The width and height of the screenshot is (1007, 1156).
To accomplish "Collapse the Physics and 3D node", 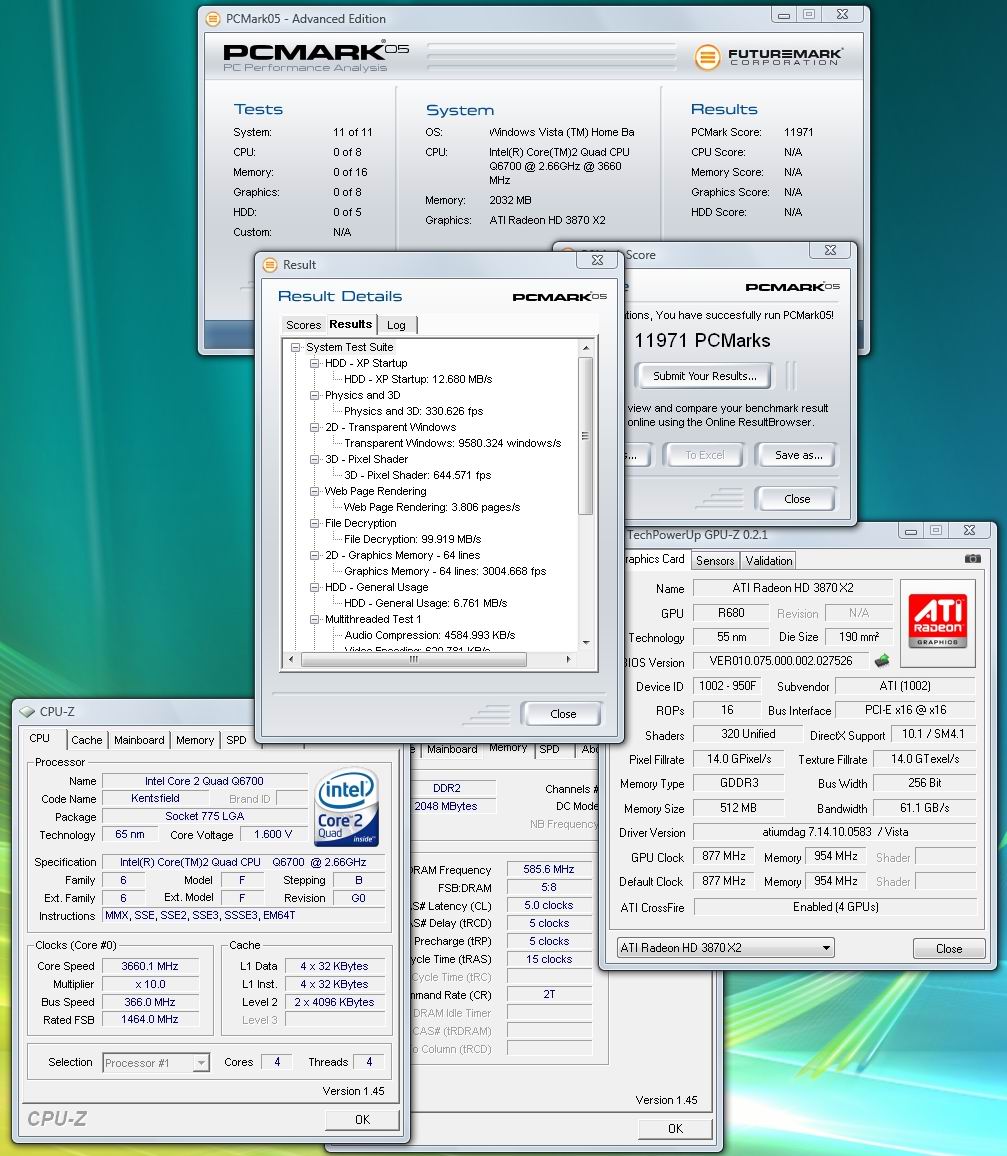I will [x=315, y=395].
